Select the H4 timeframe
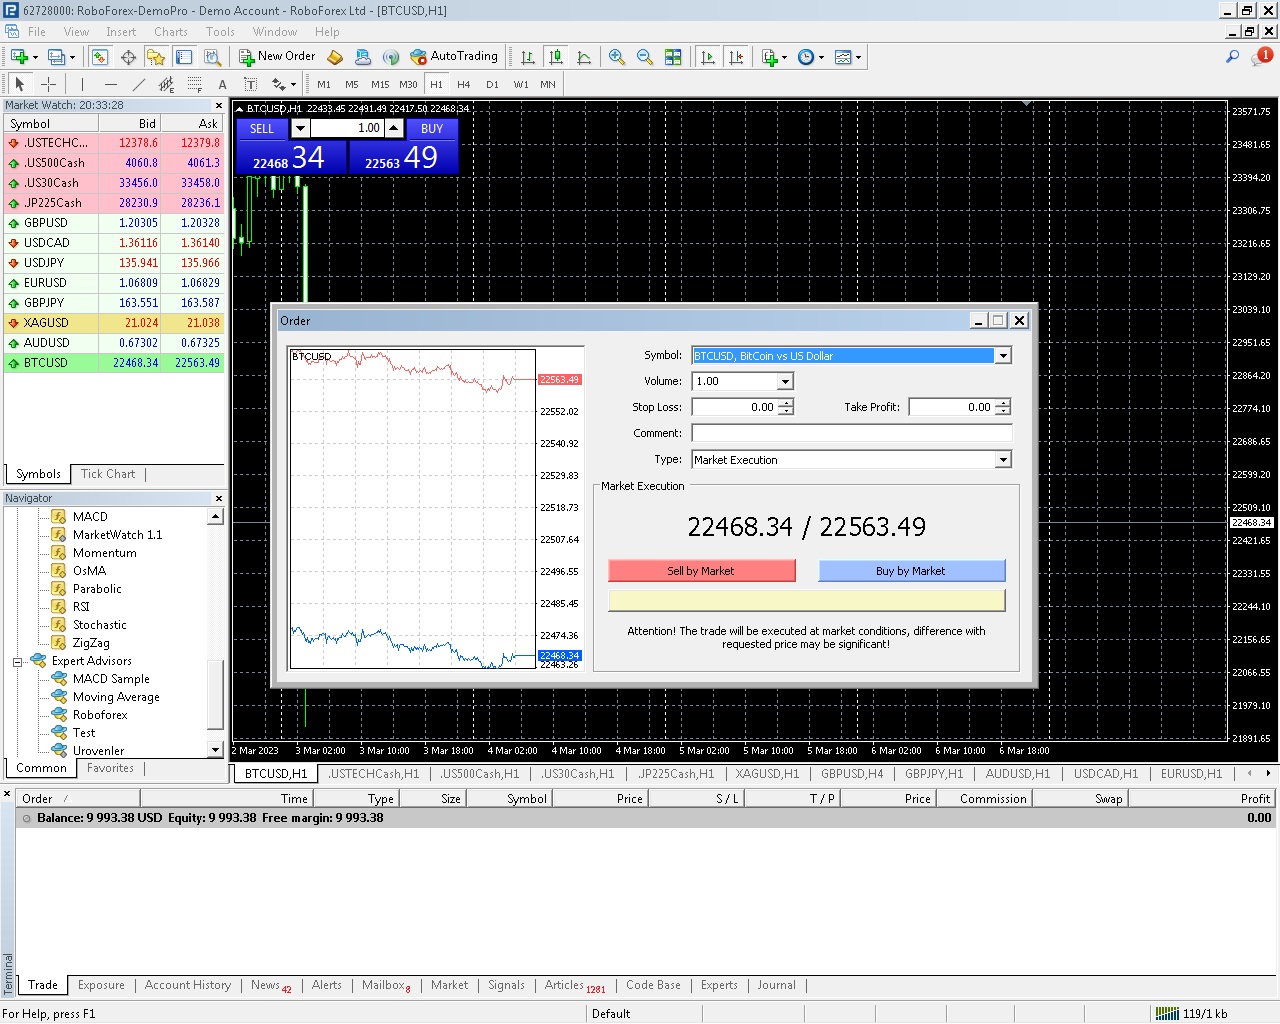Viewport: 1280px width, 1024px height. (464, 84)
